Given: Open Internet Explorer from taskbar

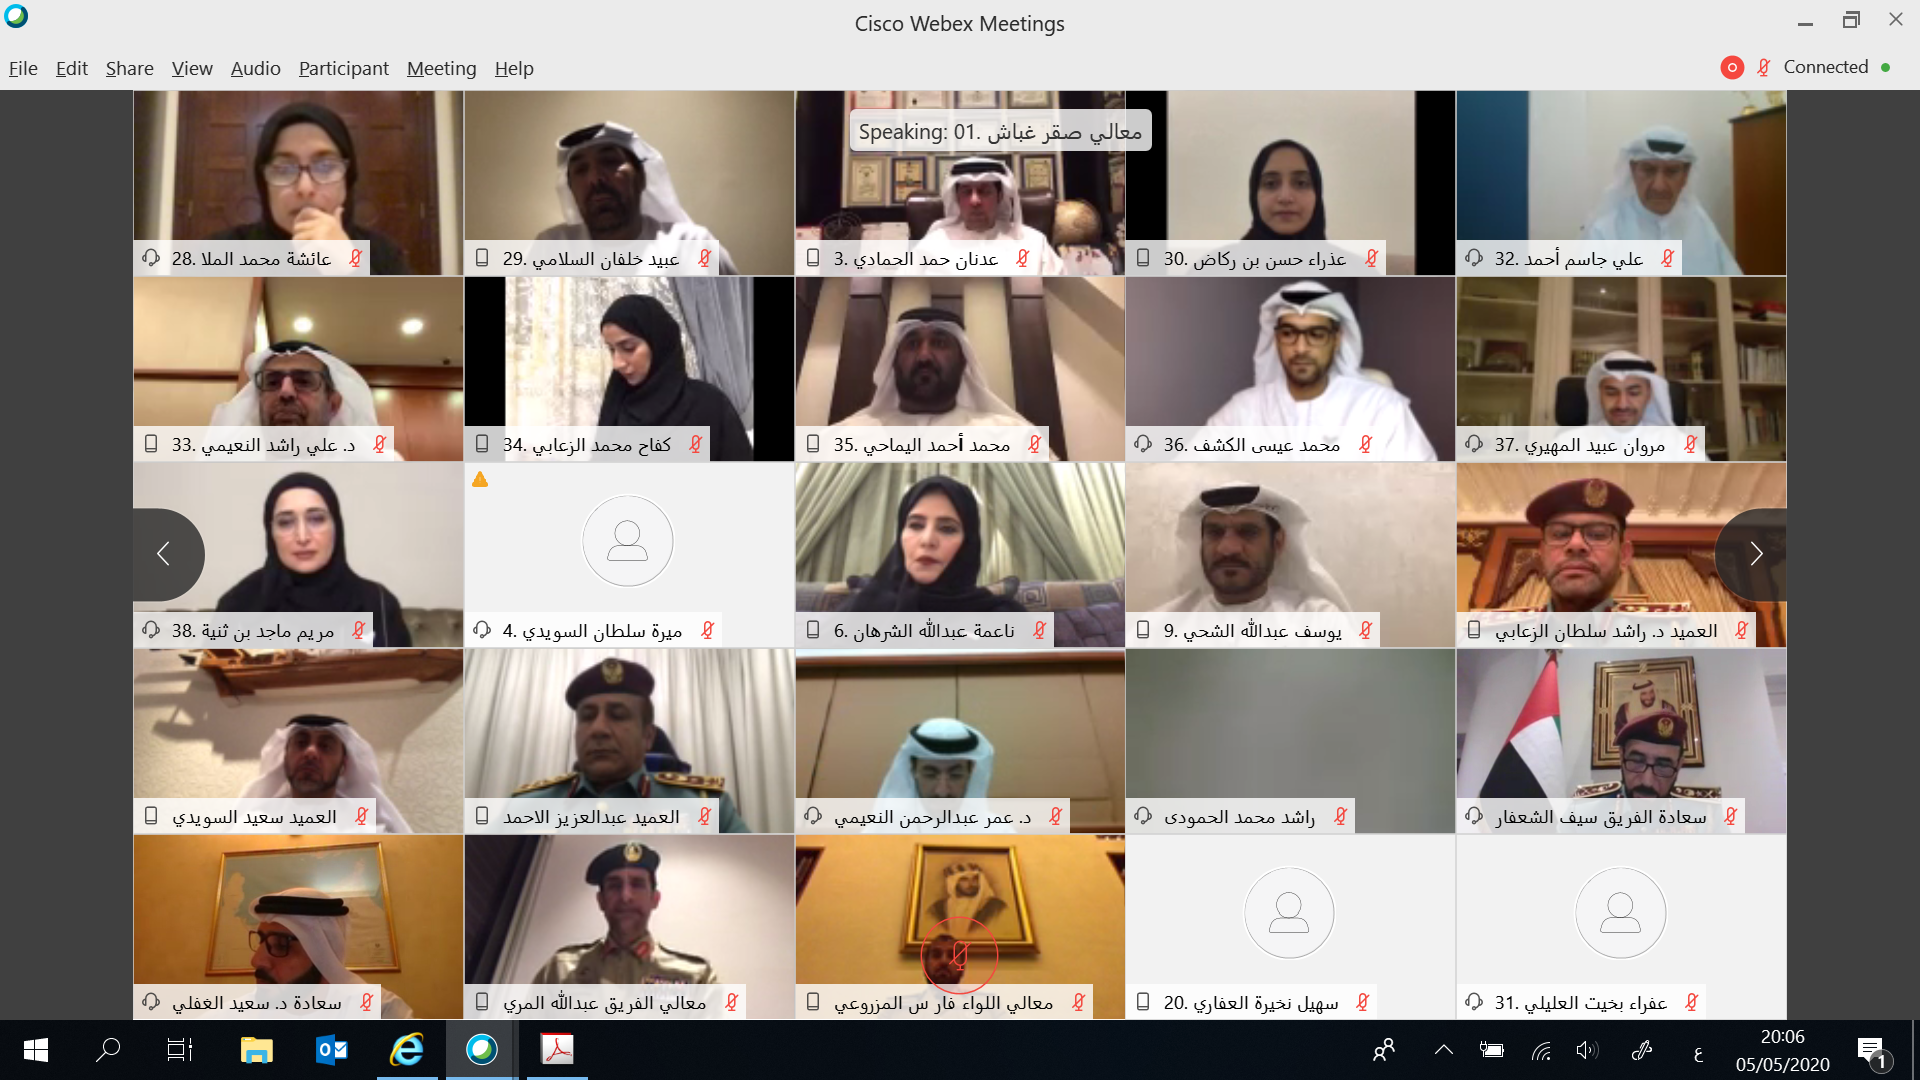Looking at the screenshot, I should (x=407, y=1050).
